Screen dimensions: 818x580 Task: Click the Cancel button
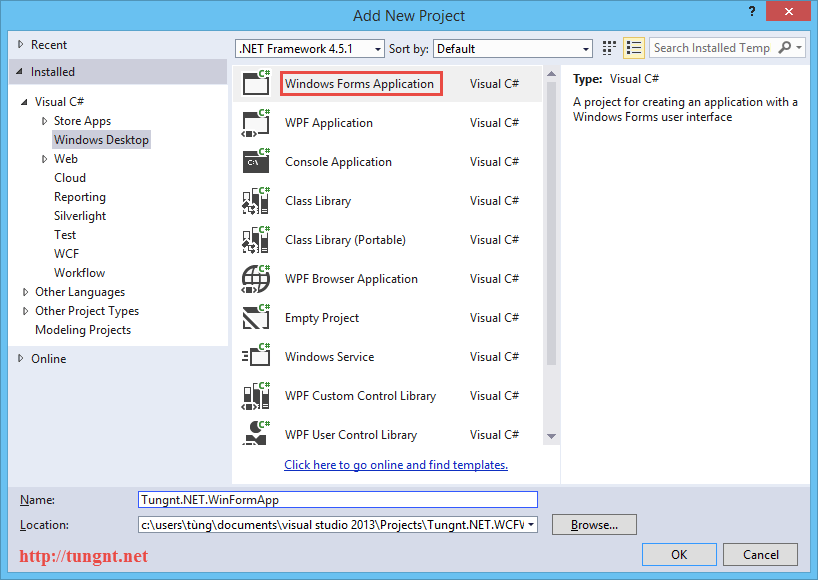click(x=761, y=554)
